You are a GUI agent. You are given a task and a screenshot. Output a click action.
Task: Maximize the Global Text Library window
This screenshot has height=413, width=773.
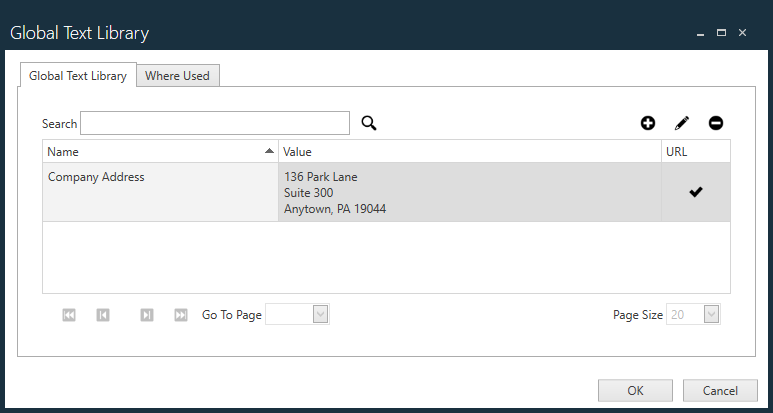(x=721, y=33)
